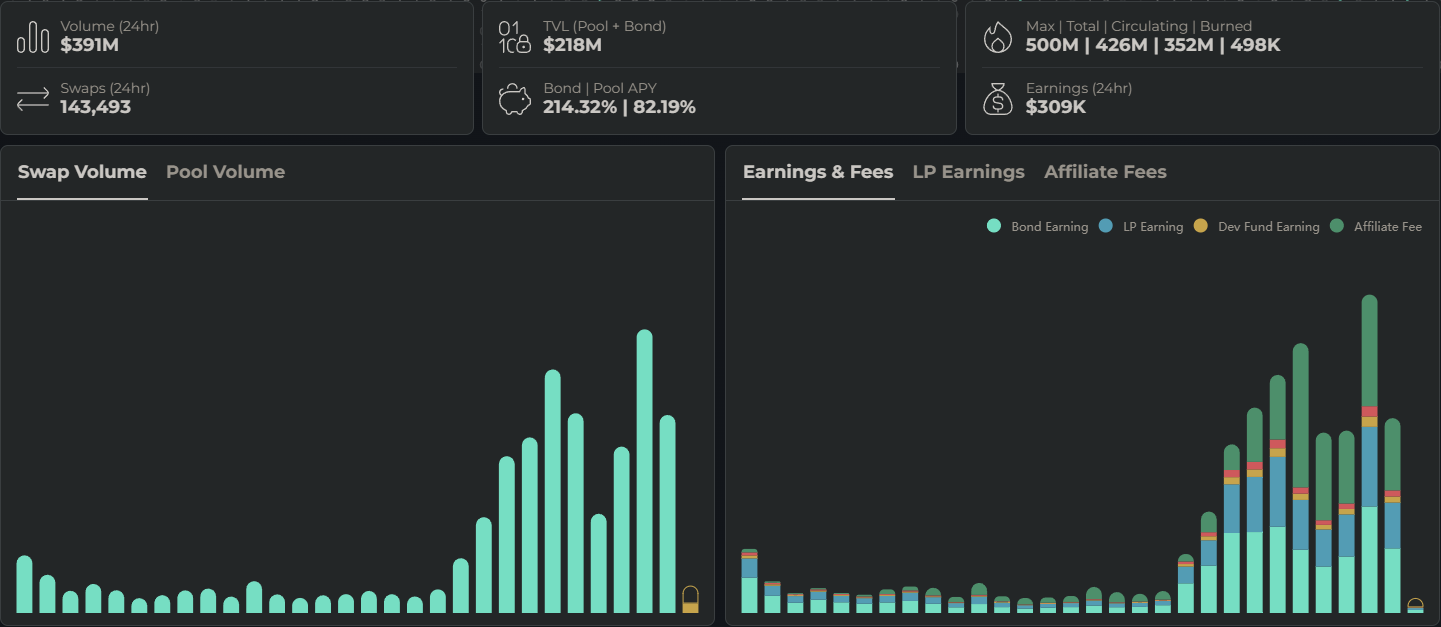The height and width of the screenshot is (627, 1441).
Task: Click the Earnings money bag icon
Action: [x=997, y=98]
